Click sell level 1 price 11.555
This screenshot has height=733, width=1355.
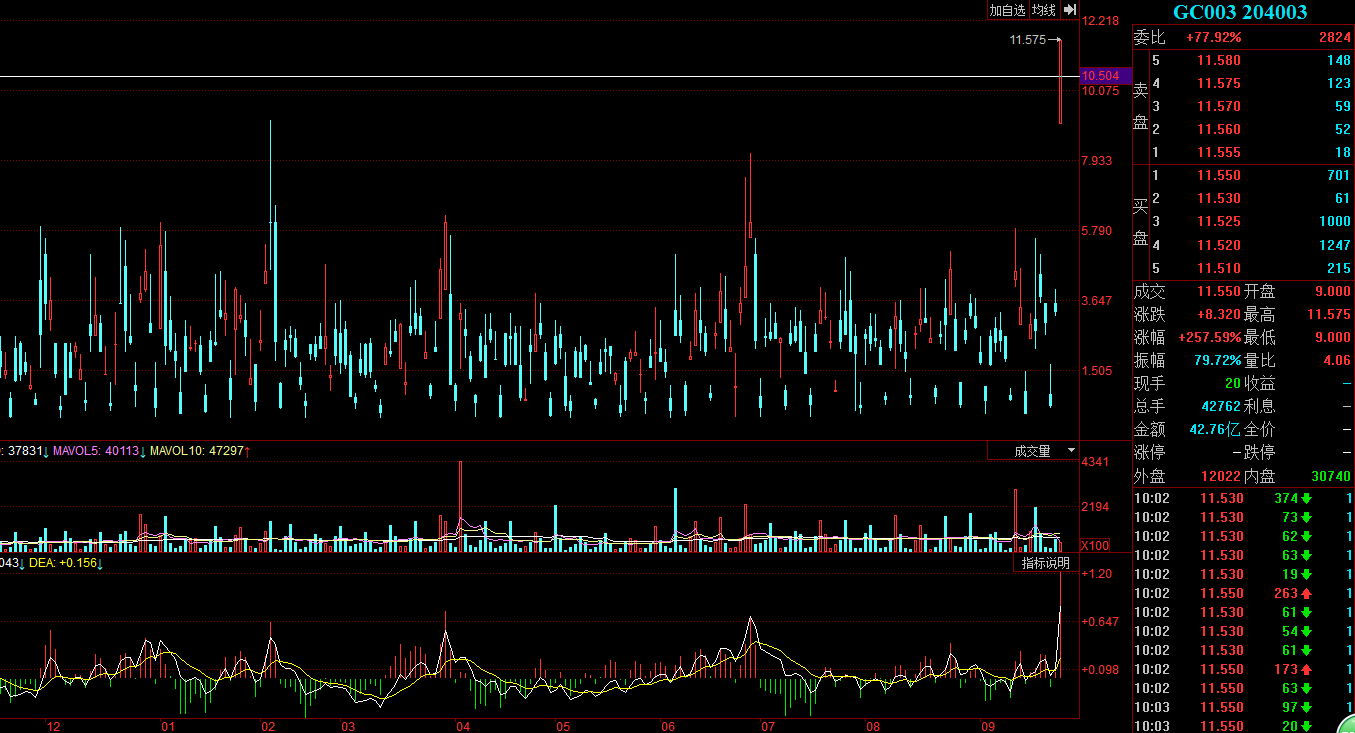point(1219,152)
